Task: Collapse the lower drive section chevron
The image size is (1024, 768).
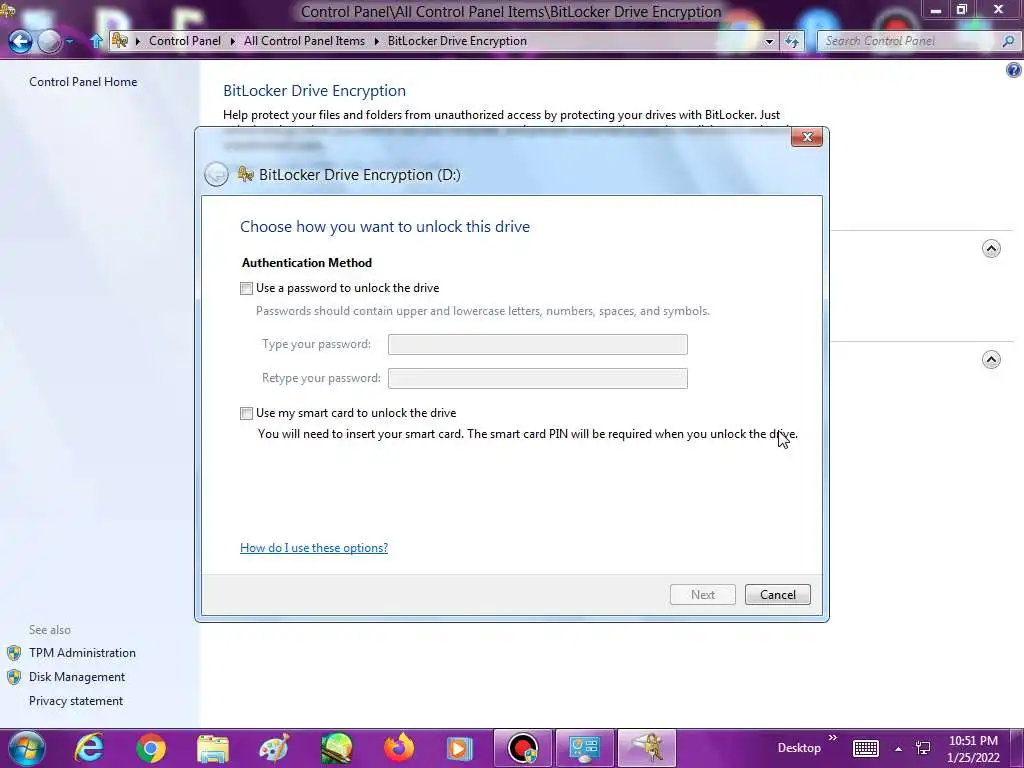Action: 991,360
